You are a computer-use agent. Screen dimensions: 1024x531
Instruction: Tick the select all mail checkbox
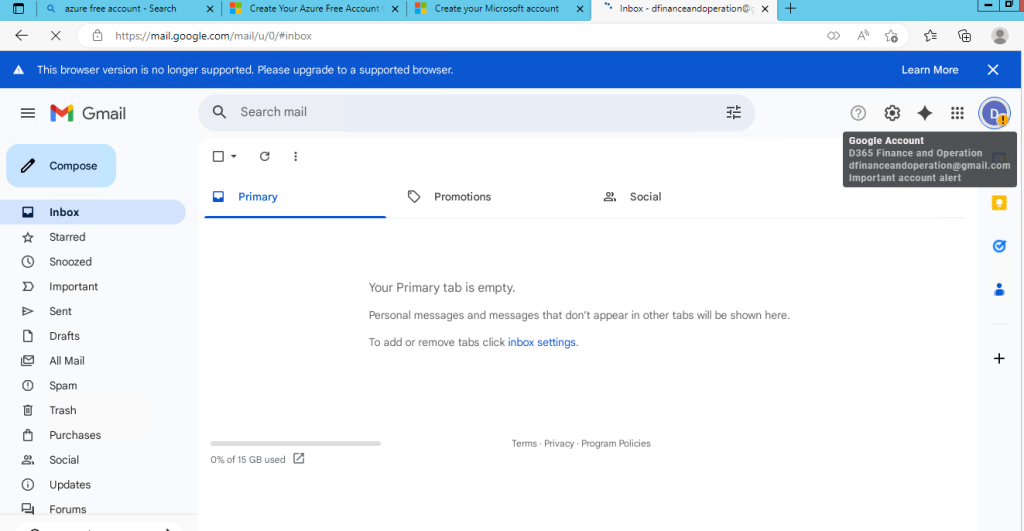pyautogui.click(x=219, y=156)
